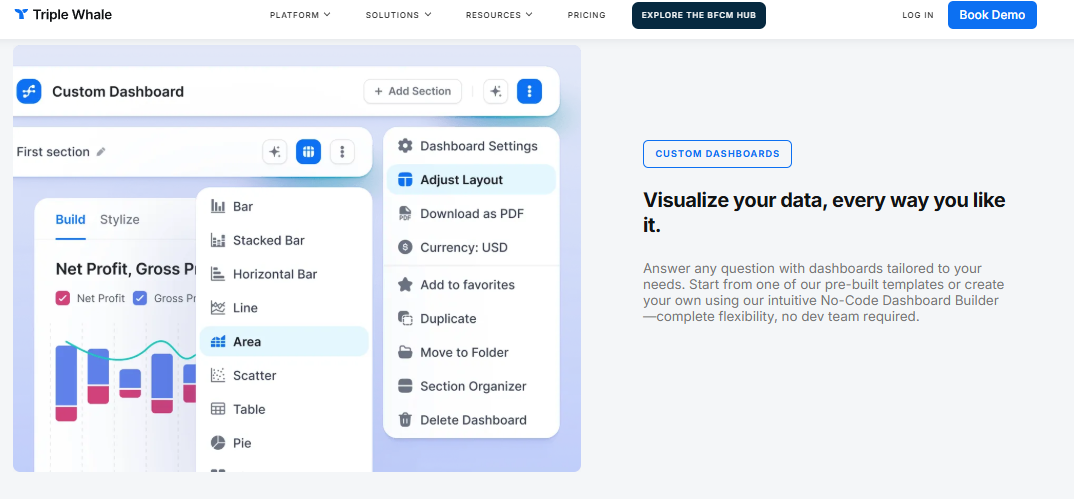Select Delete Dashboard menu entry
The image size is (1074, 499).
coord(471,420)
